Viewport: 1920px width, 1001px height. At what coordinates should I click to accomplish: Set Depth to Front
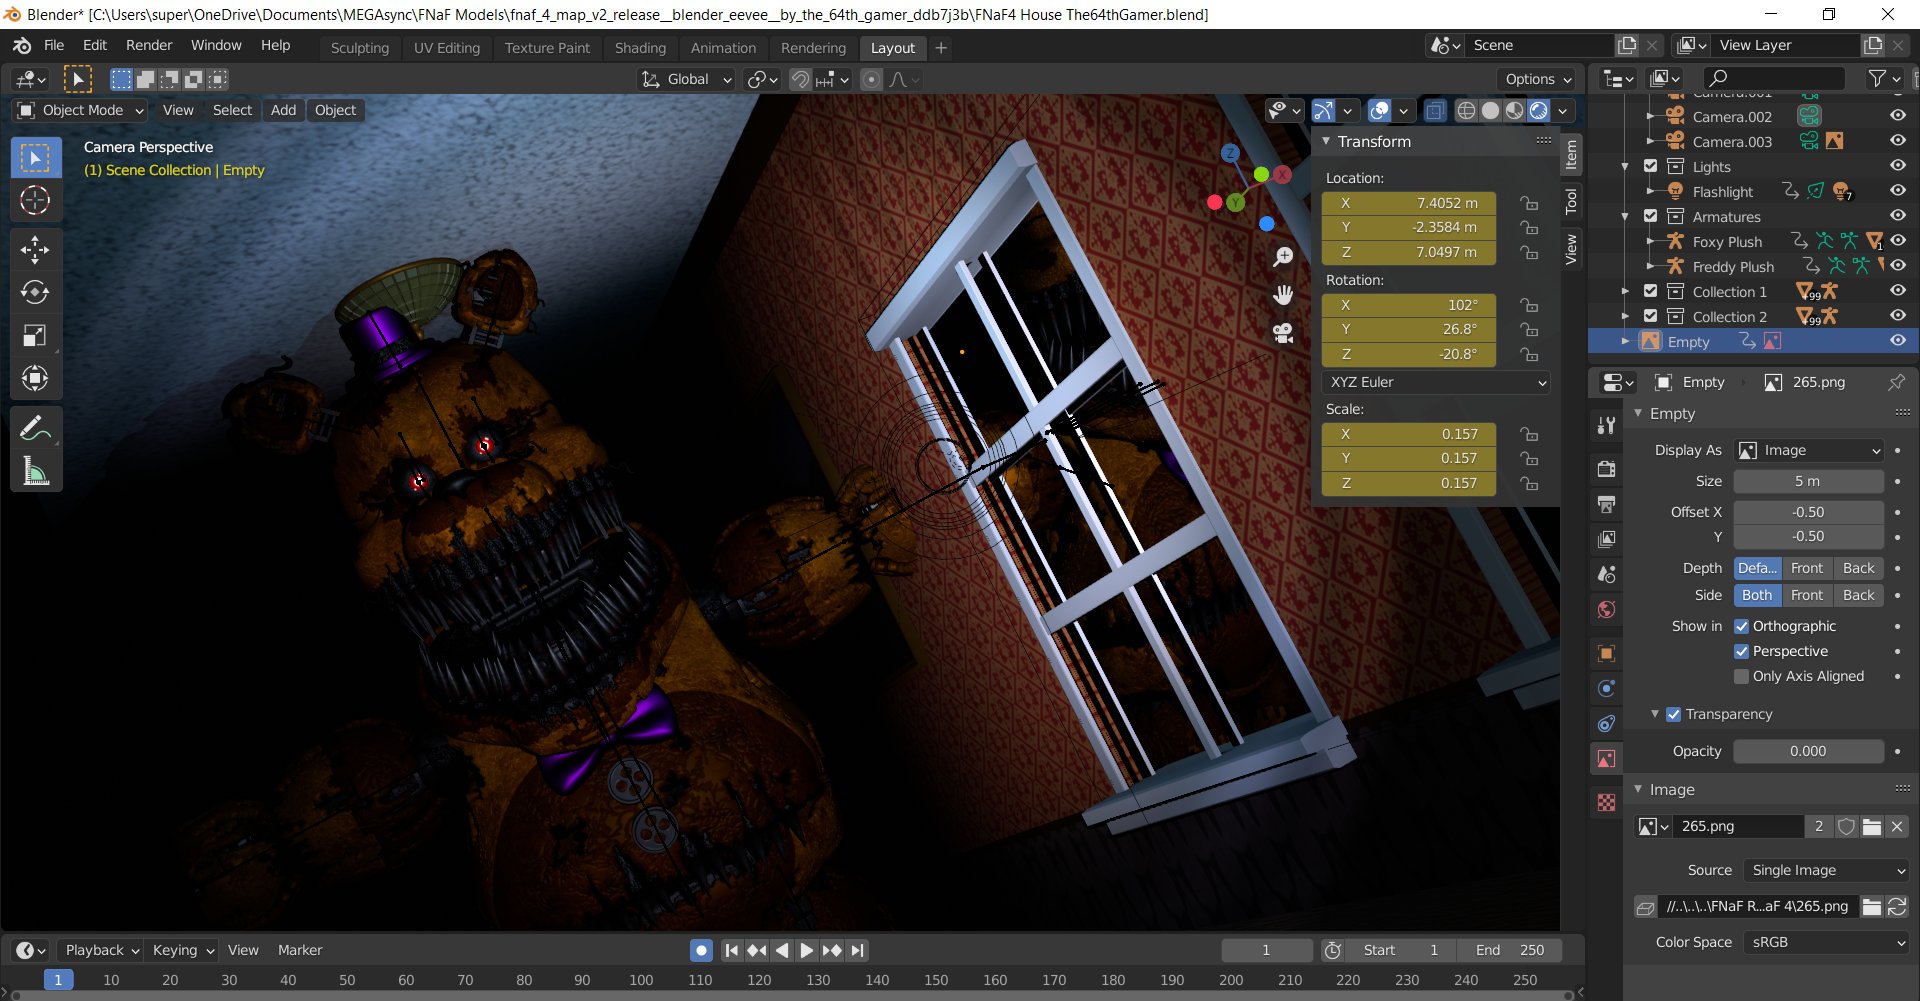pos(1806,568)
